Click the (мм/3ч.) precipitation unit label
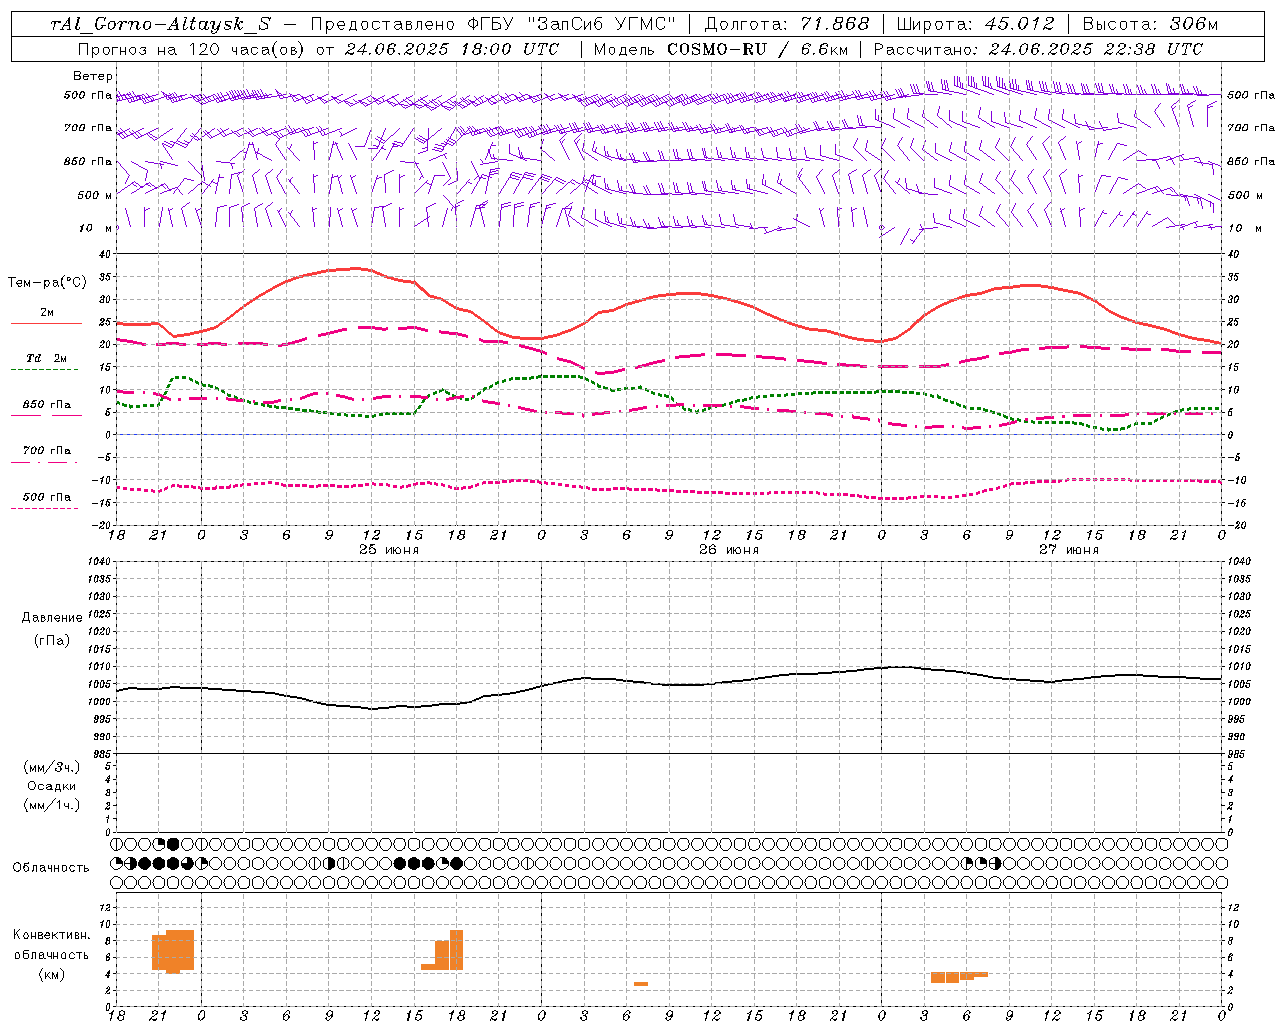The width and height of the screenshot is (1280, 1024). [52, 767]
